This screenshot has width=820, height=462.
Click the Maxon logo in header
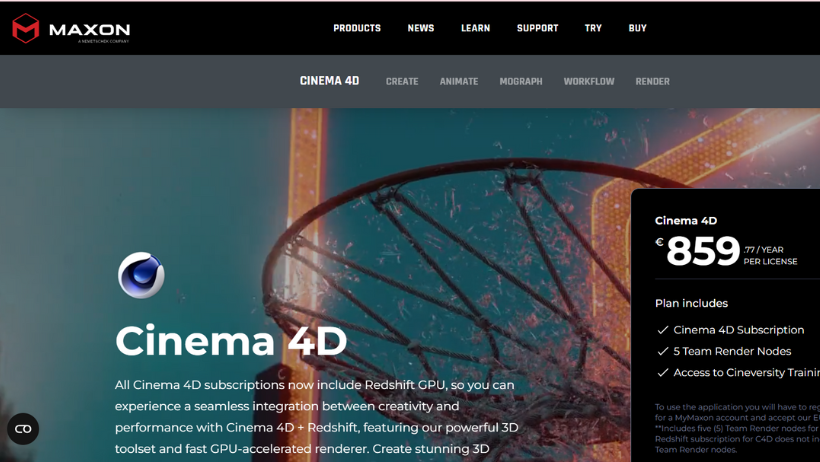pos(71,28)
